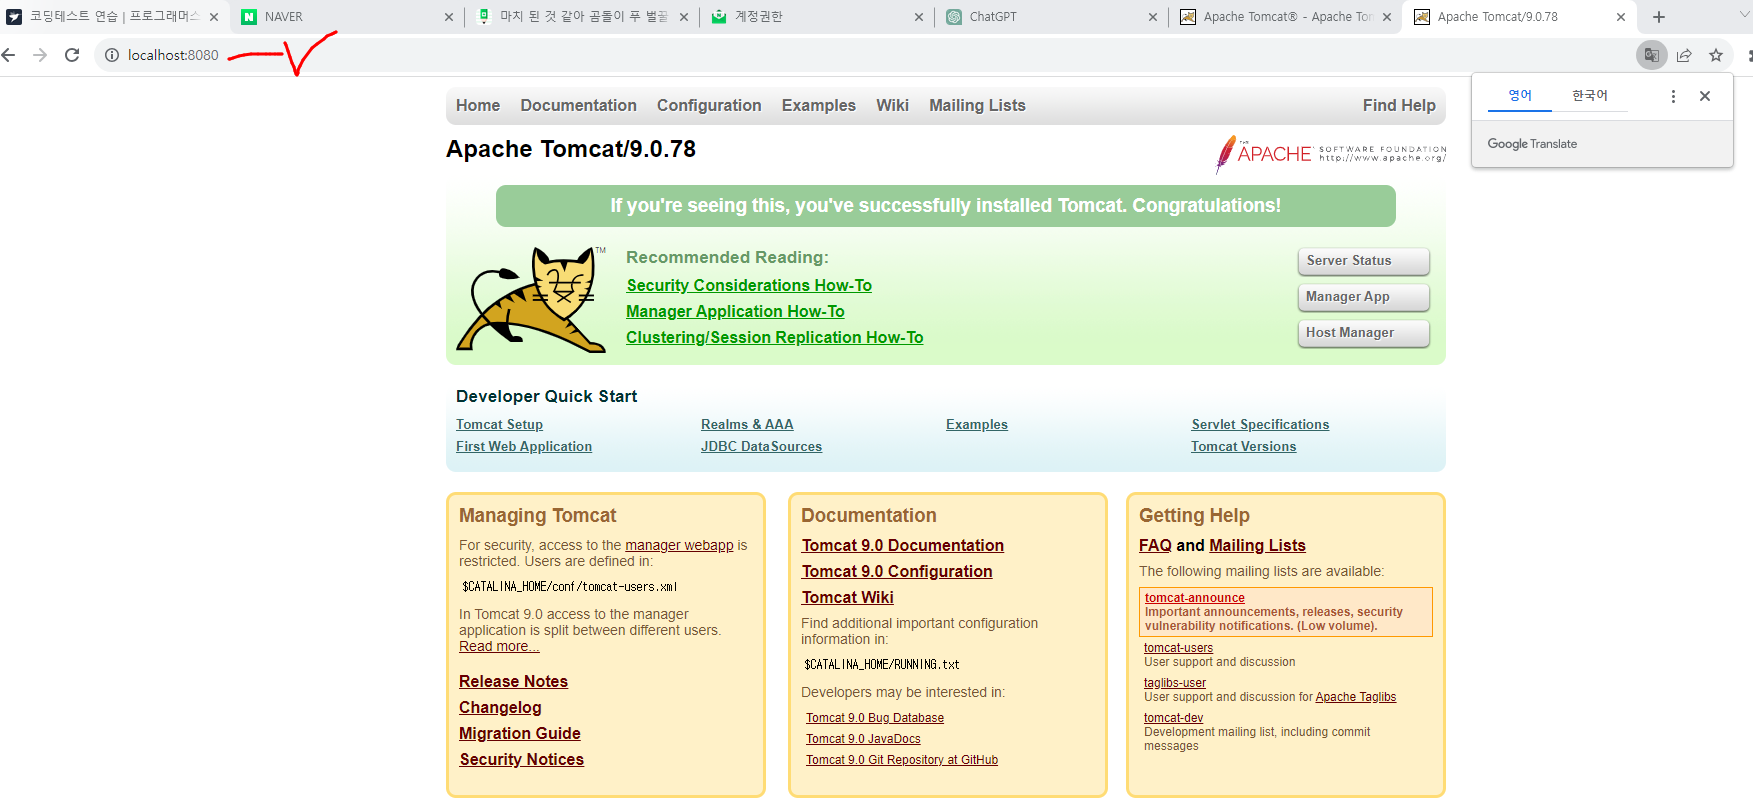This screenshot has width=1753, height=801.
Task: Click the Read more... link
Action: pos(499,647)
